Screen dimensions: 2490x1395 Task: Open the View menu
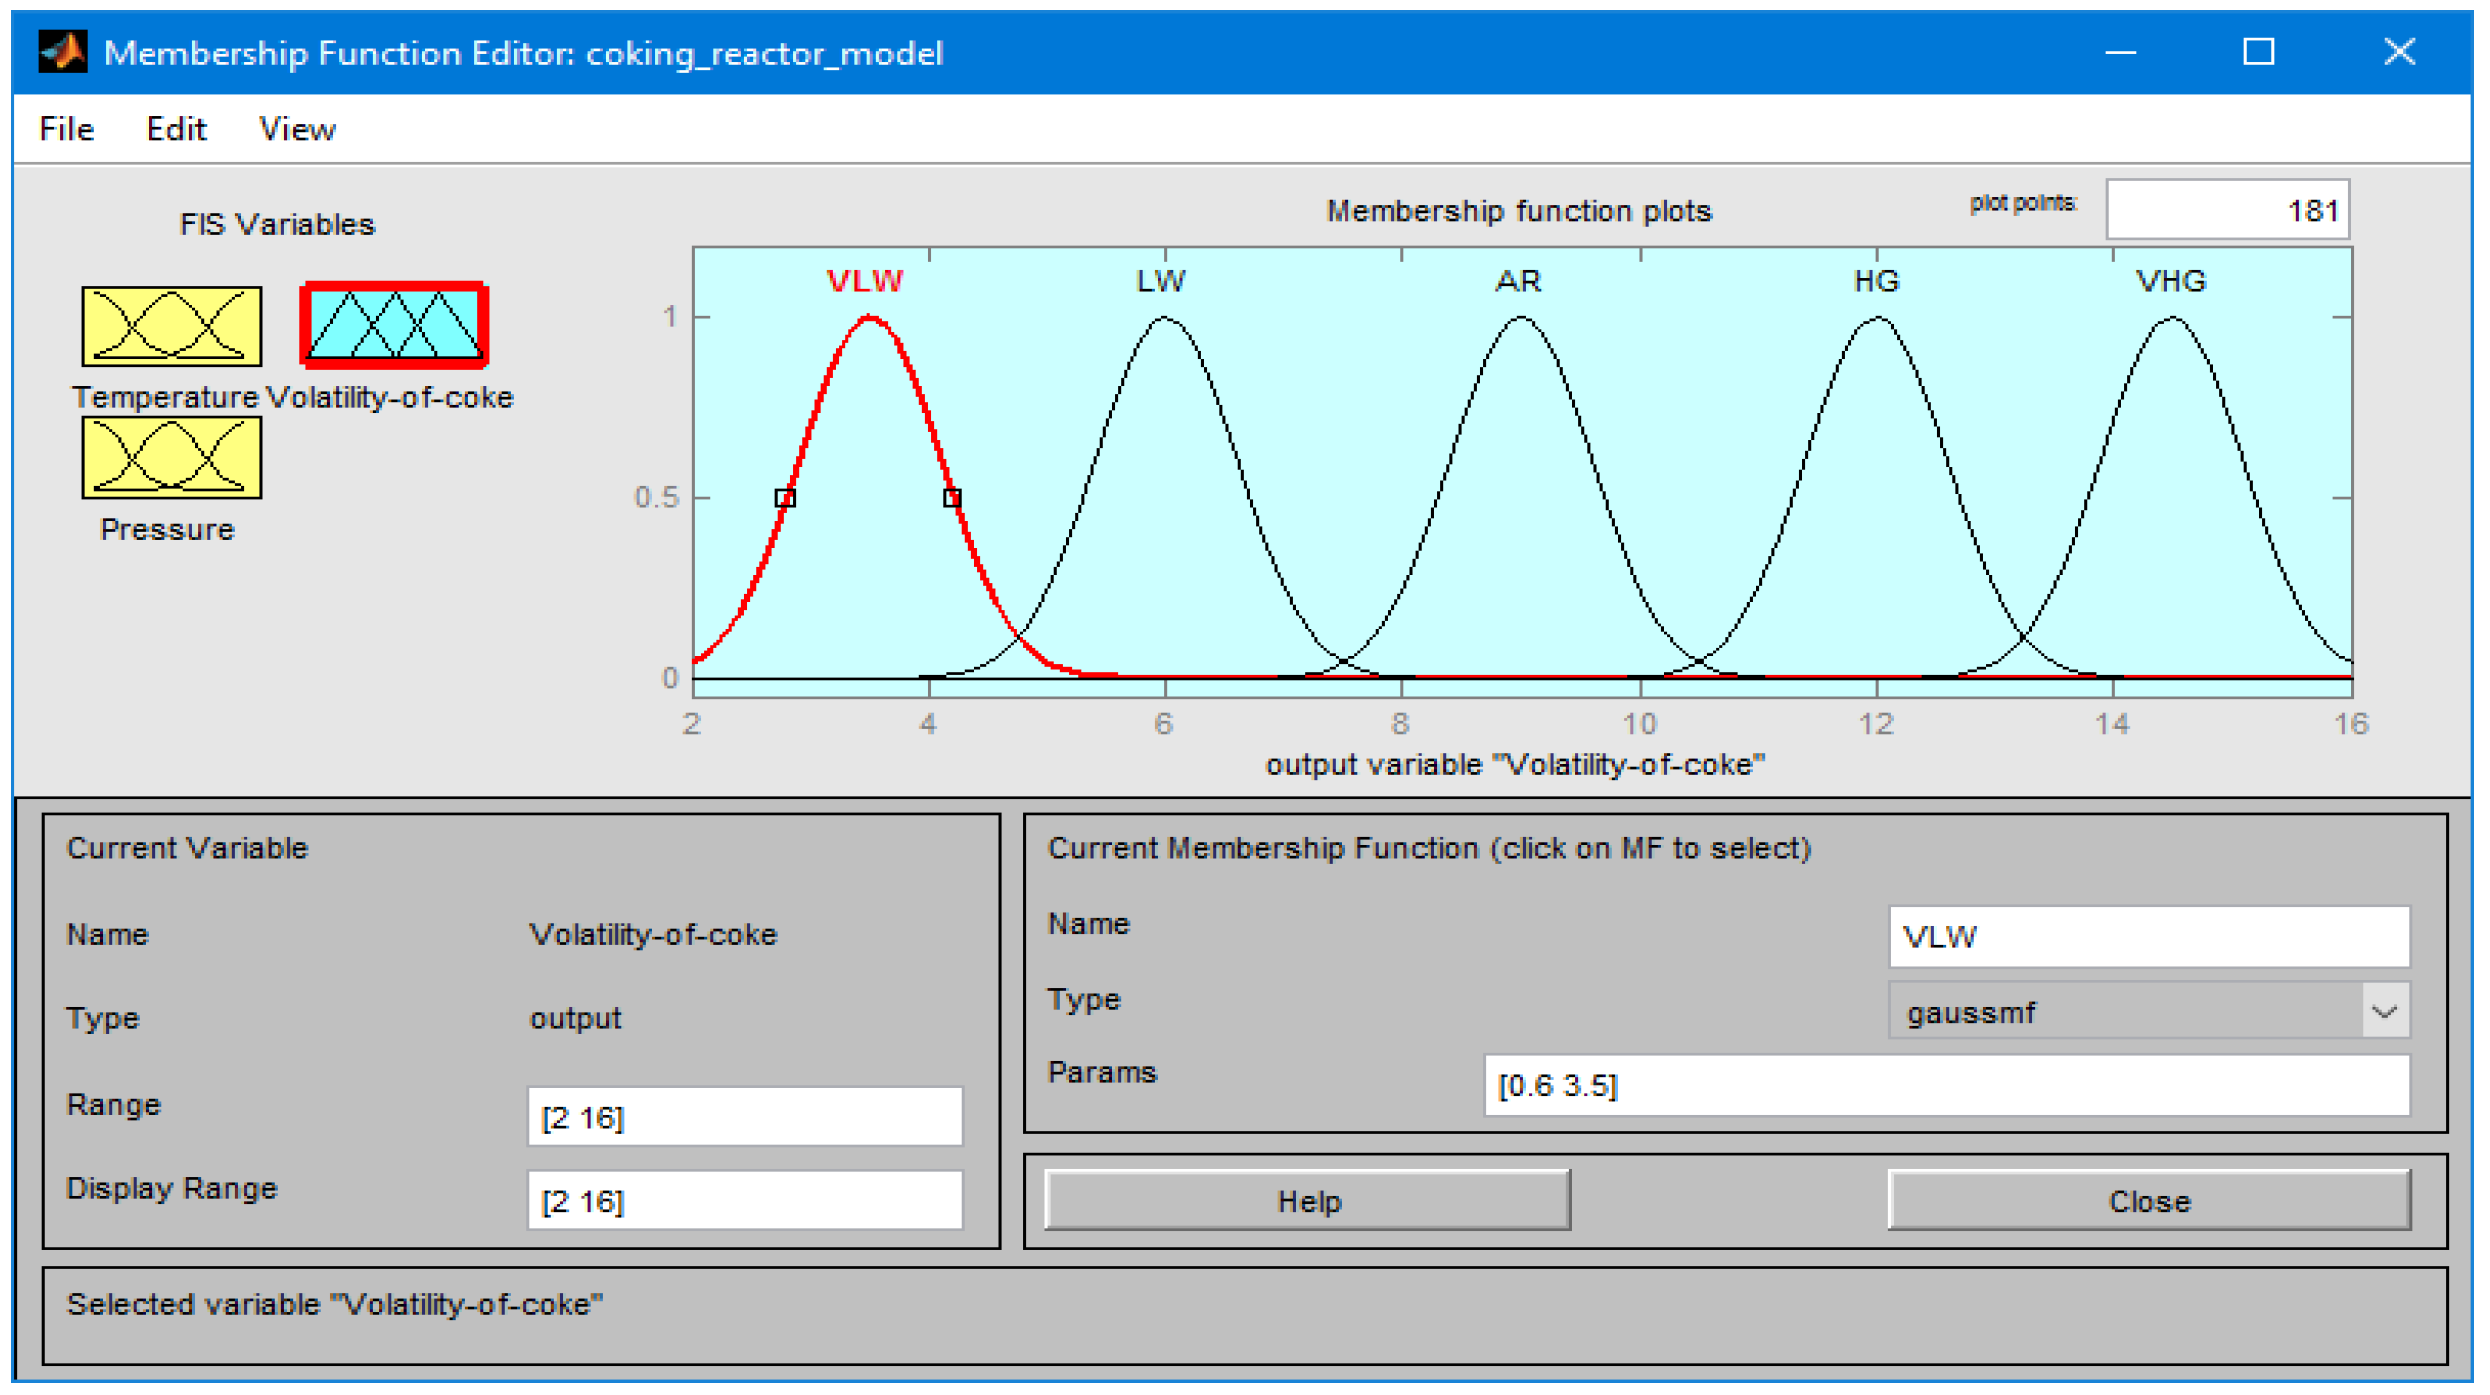[297, 129]
